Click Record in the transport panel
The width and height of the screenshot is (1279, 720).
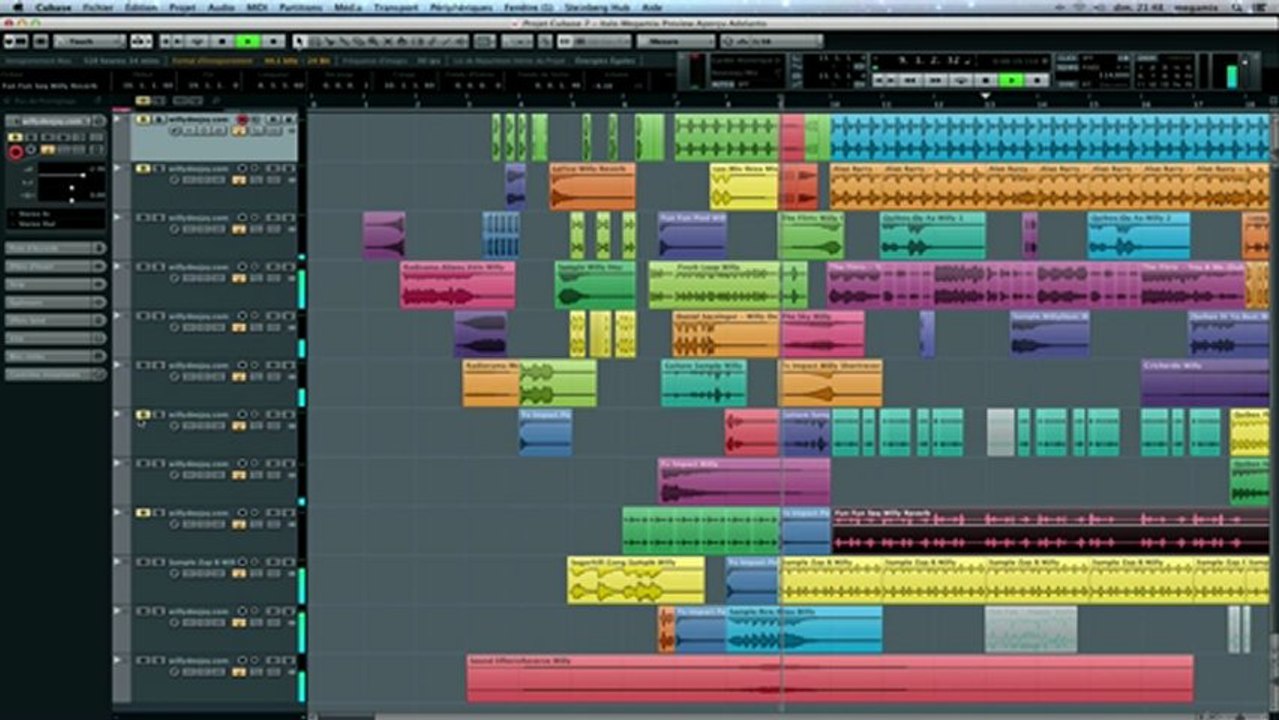[x=1037, y=80]
